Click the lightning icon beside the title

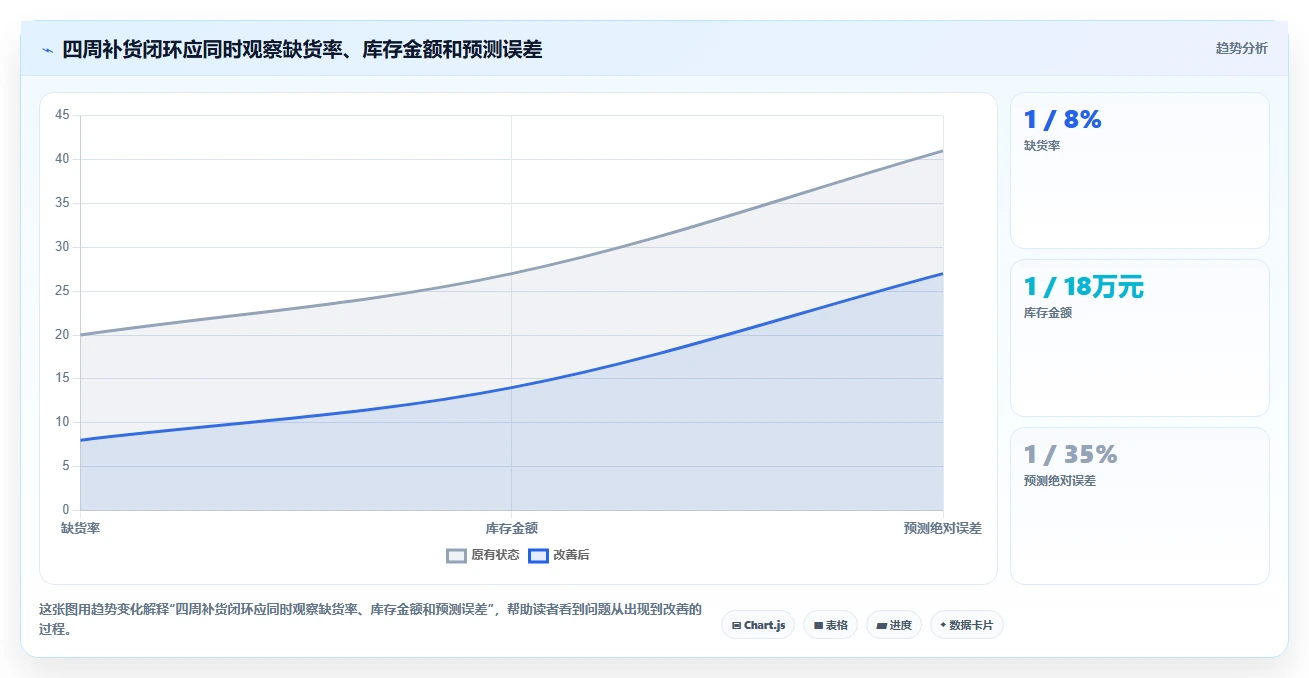47,49
